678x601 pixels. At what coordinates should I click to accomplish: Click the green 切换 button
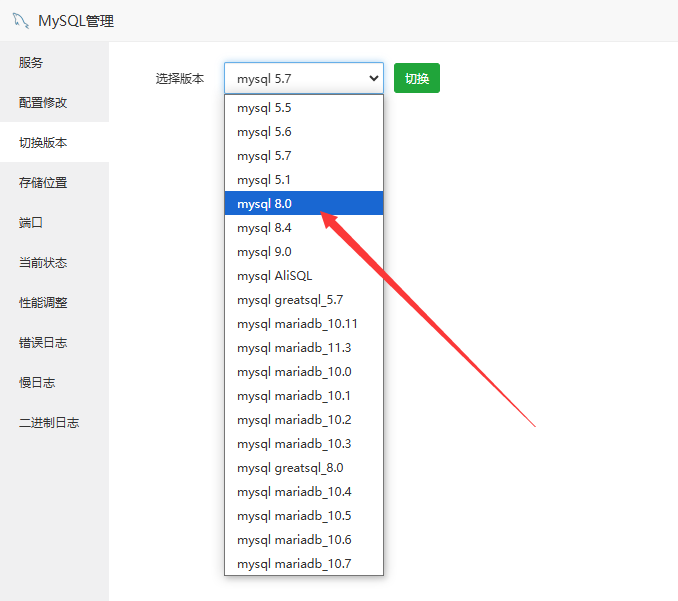pyautogui.click(x=417, y=78)
